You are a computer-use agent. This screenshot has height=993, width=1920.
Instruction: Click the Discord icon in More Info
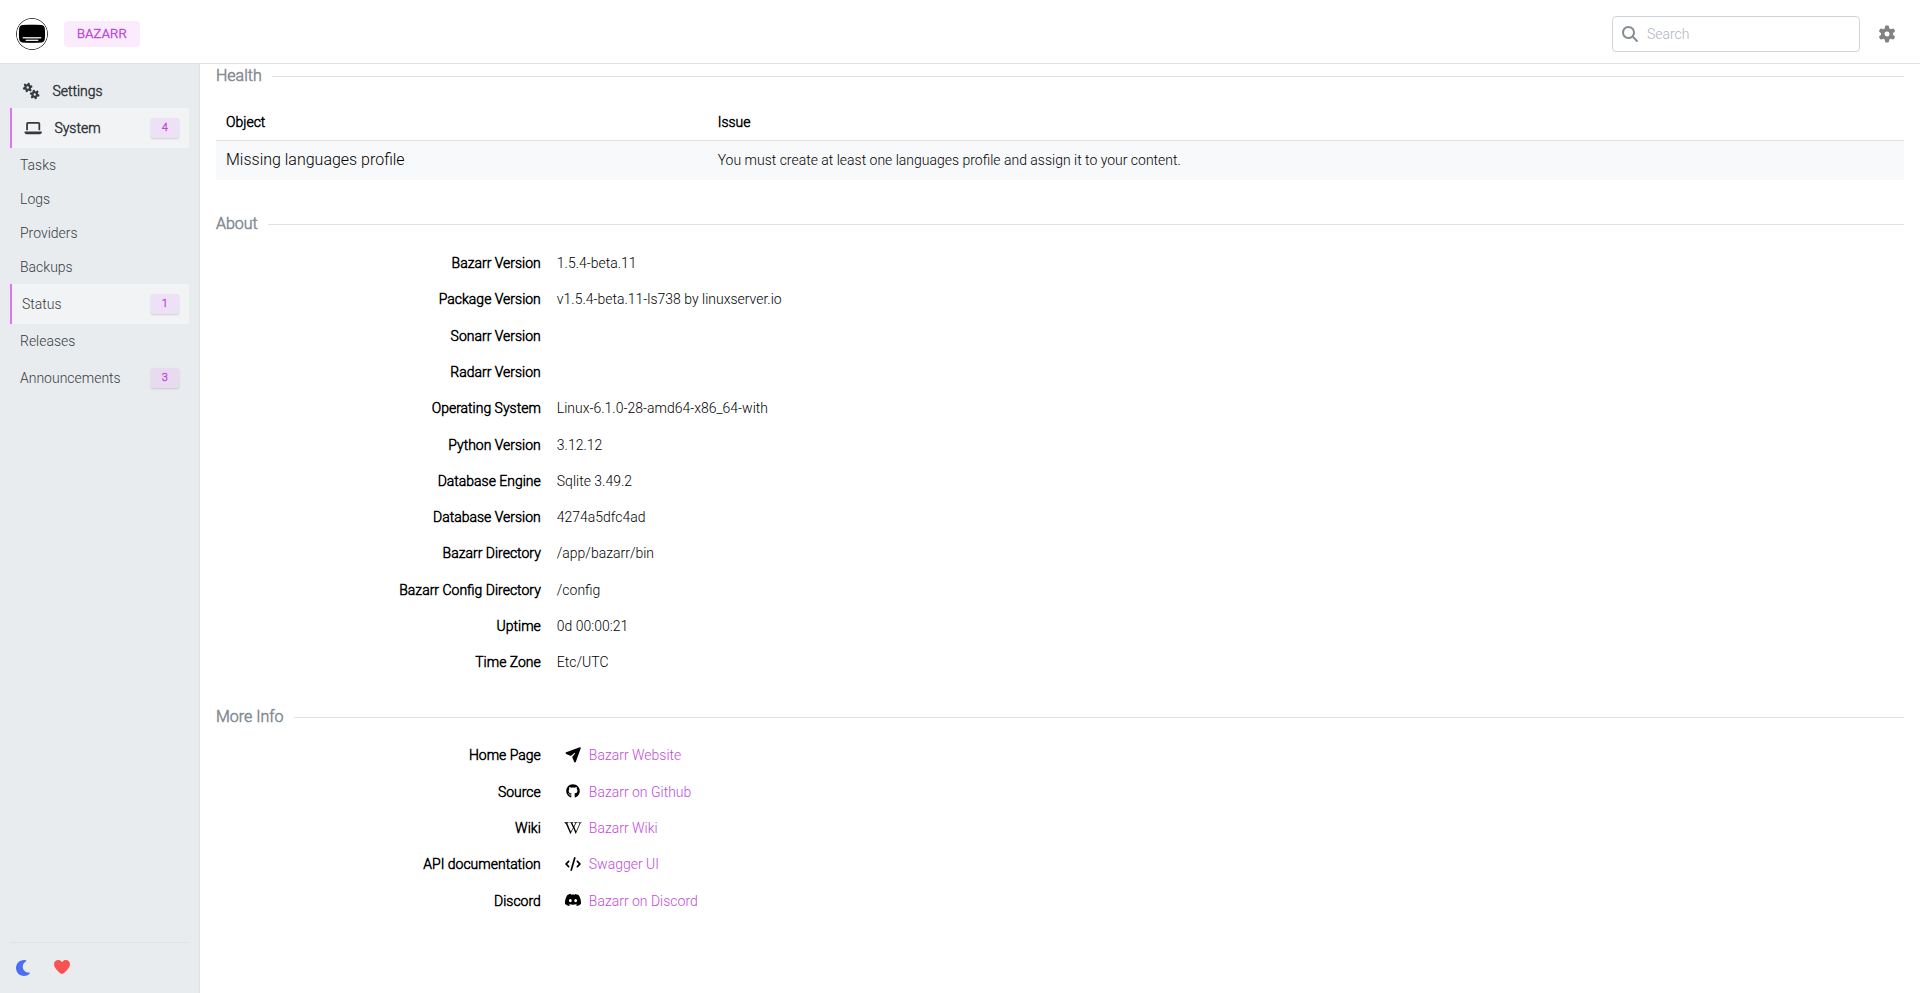pos(572,900)
